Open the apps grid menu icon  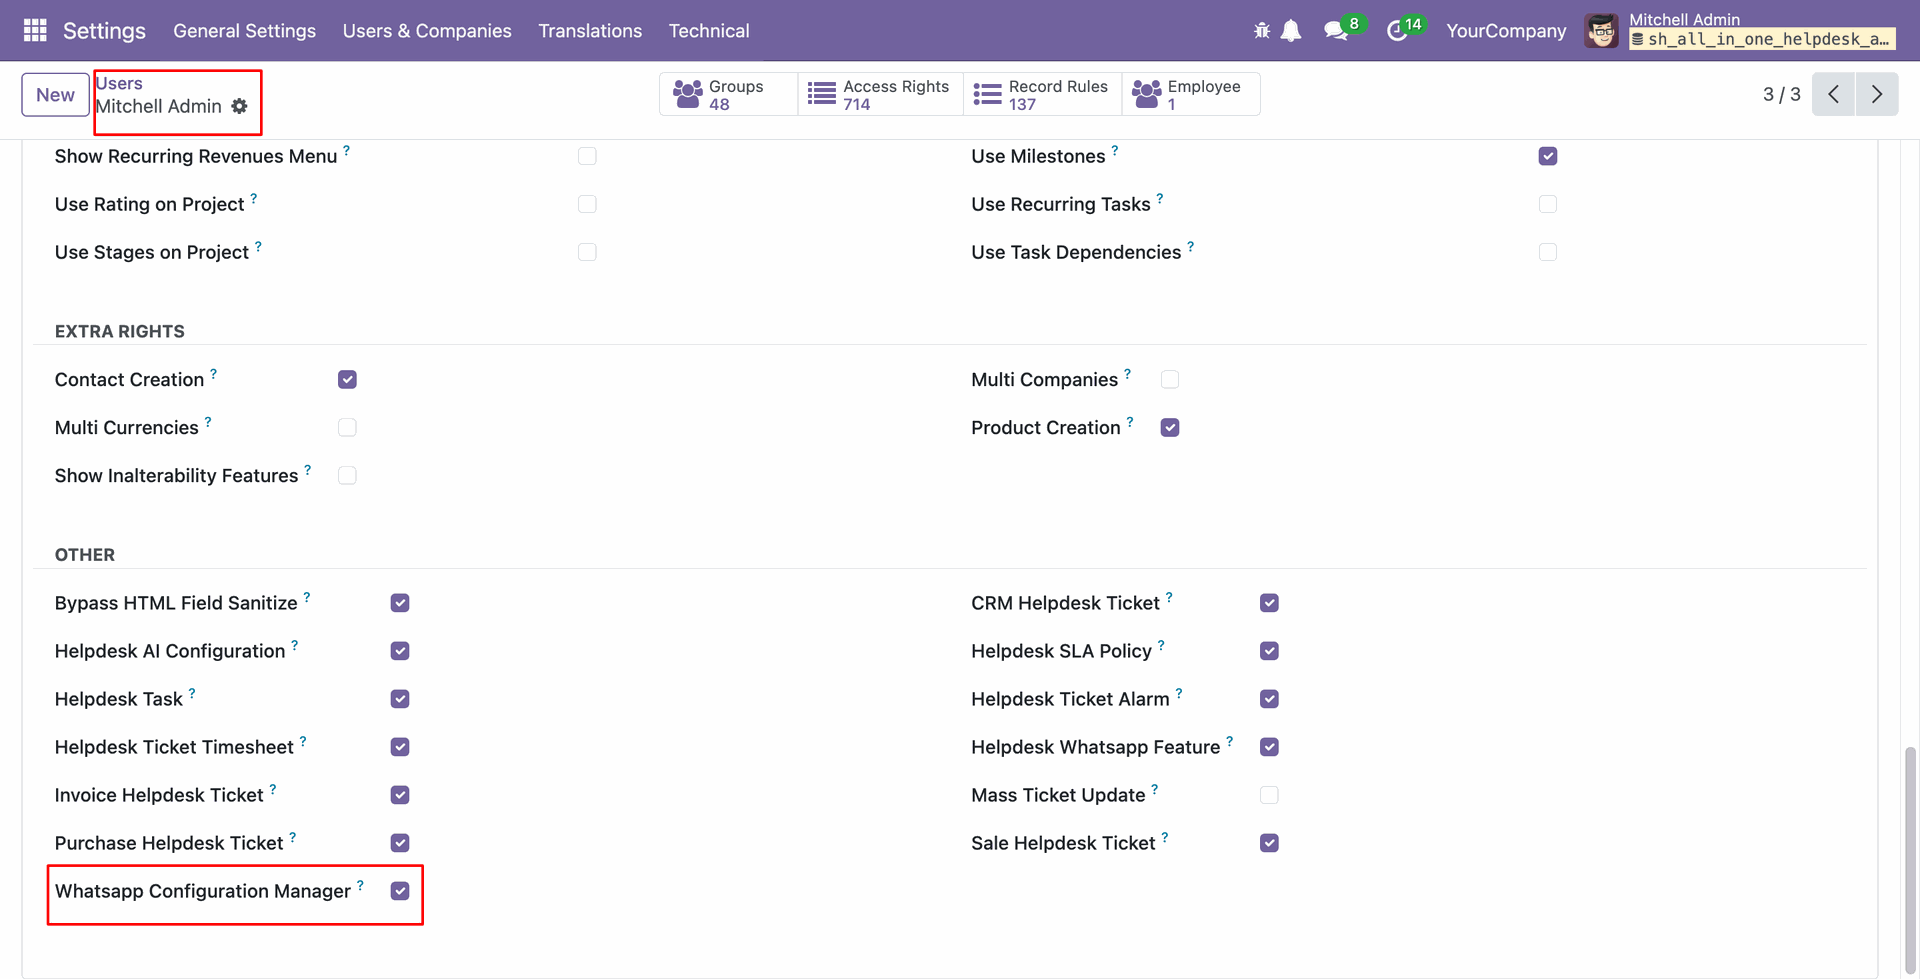[x=35, y=31]
